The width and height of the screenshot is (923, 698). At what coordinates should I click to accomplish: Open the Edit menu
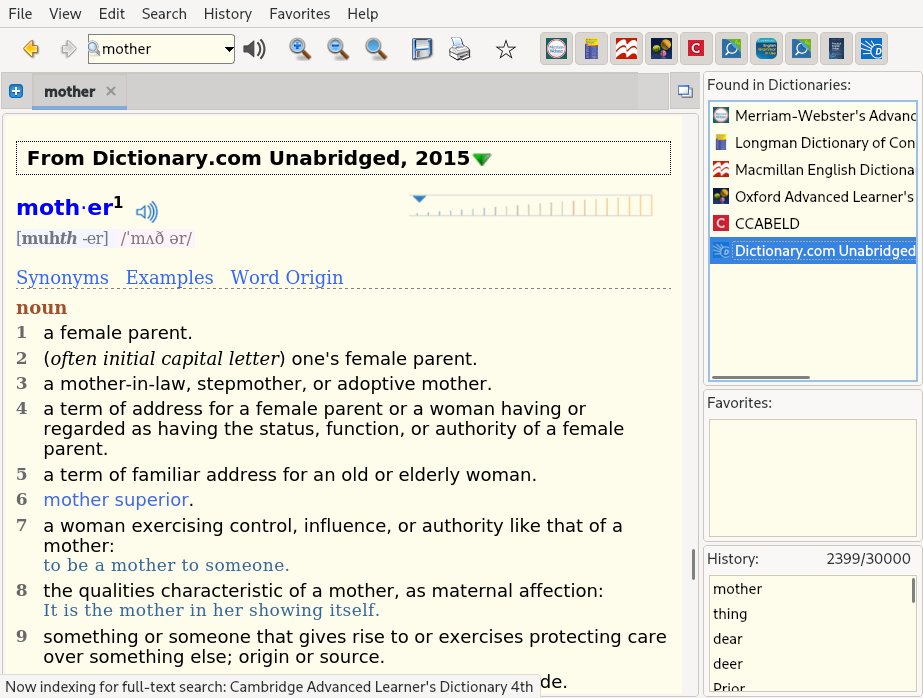point(112,14)
